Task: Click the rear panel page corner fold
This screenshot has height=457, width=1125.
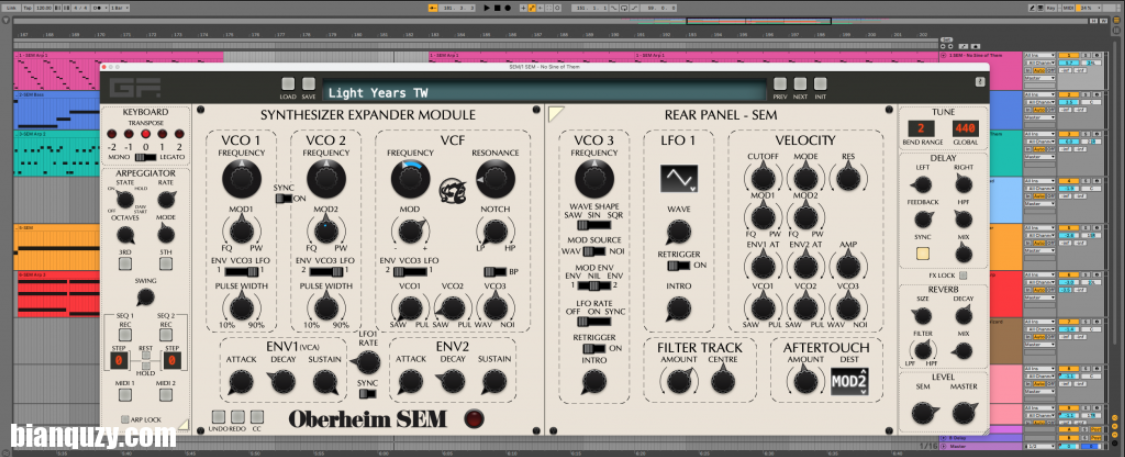Action: [555, 113]
